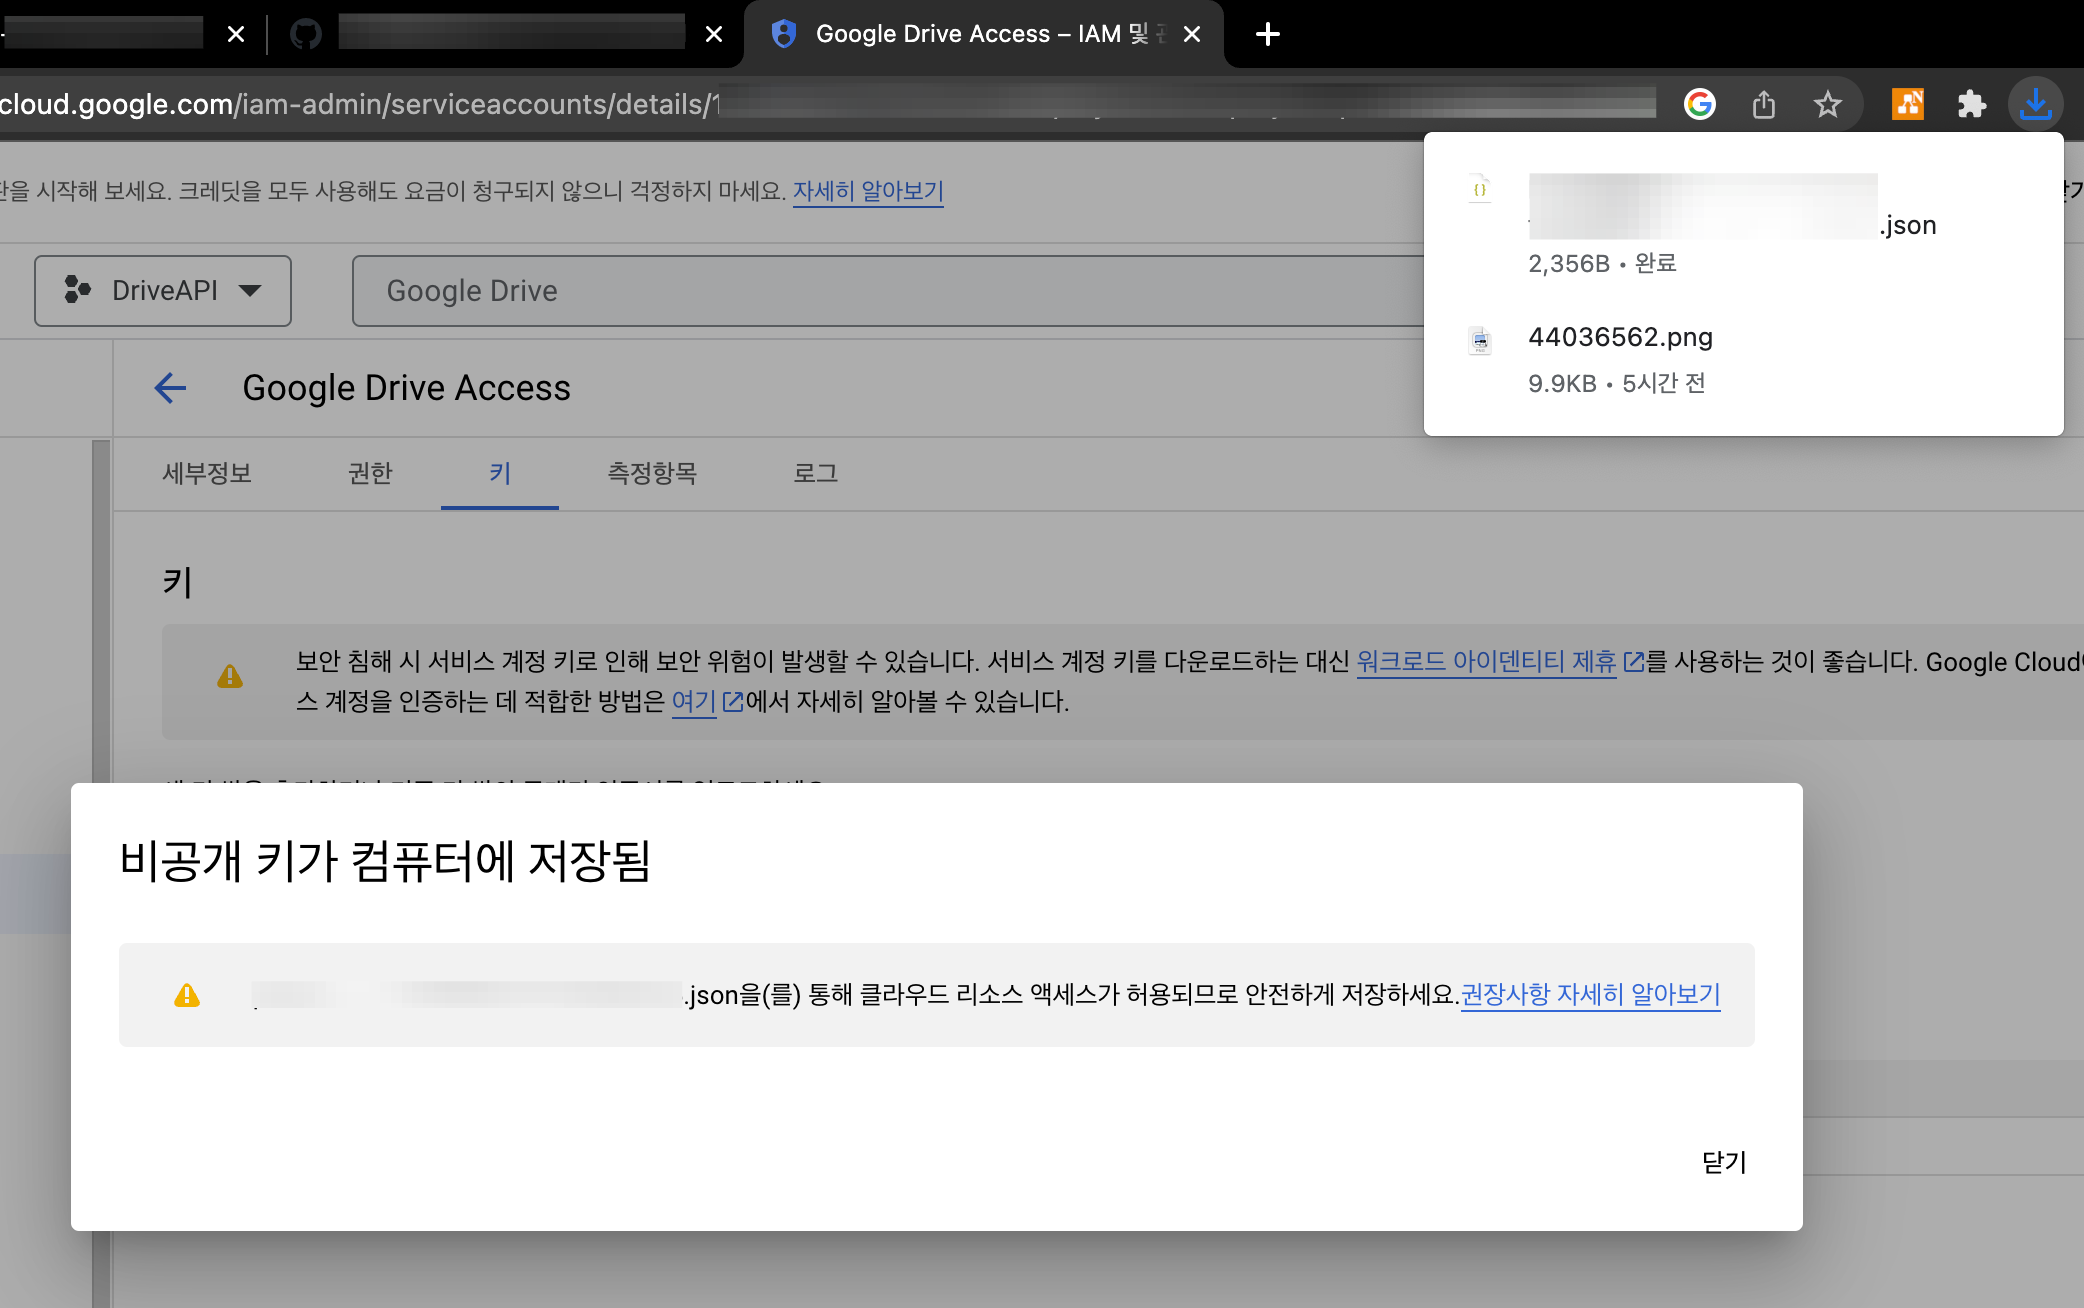2084x1308 pixels.
Task: Click the 비공개 키가 컴퓨터에 저장됨 dialog title
Action: click(x=385, y=861)
